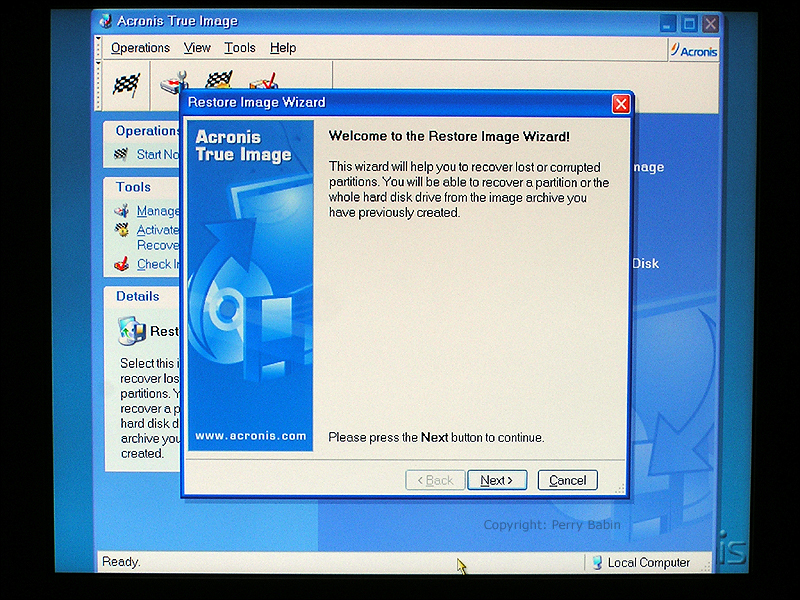Click the Local Computer status bar icon

coord(597,563)
